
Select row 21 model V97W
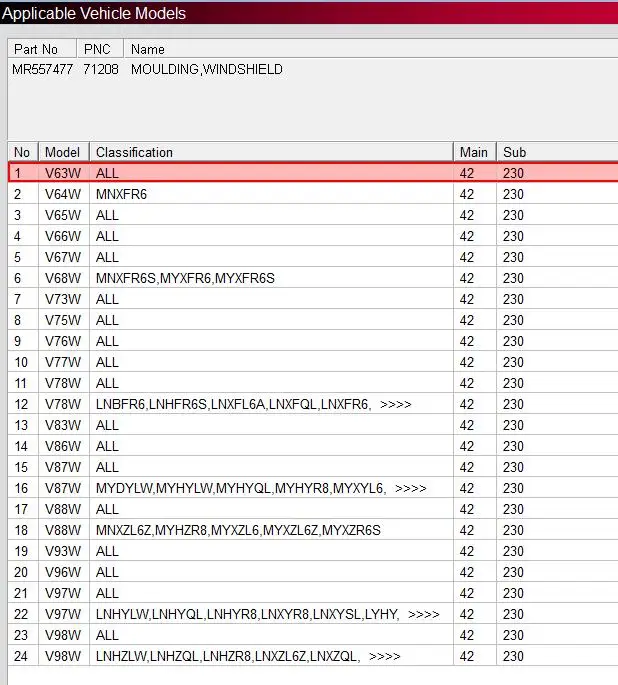63,593
